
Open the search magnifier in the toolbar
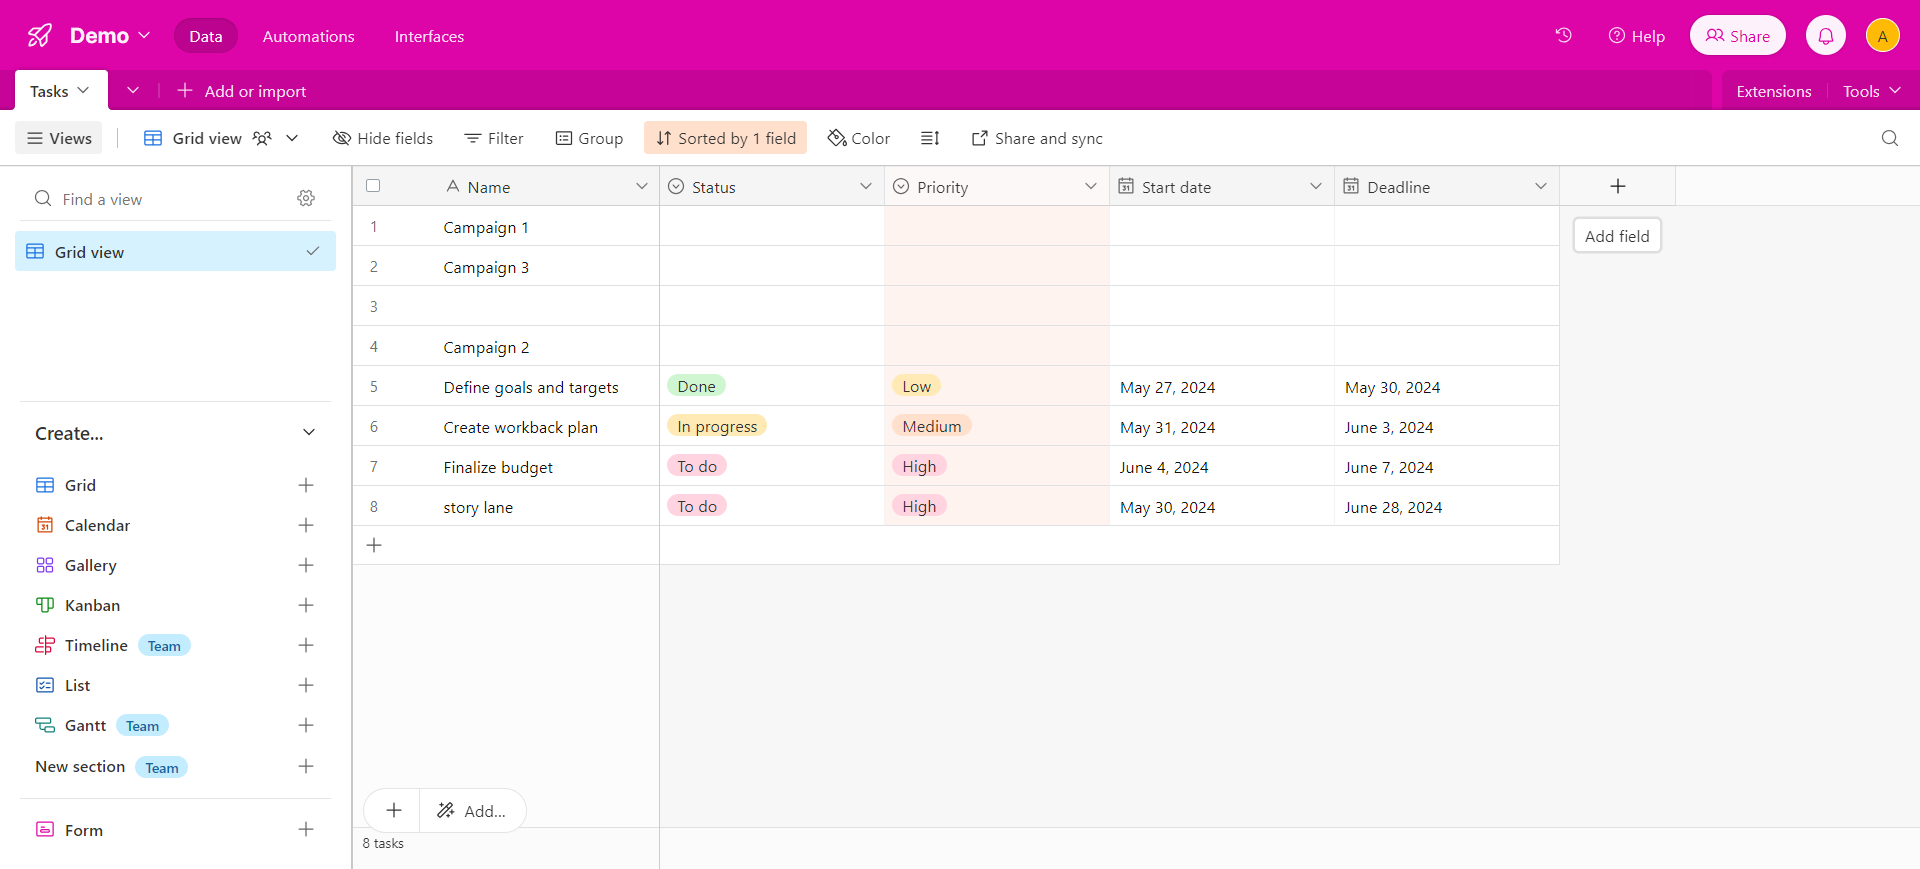click(x=1890, y=138)
